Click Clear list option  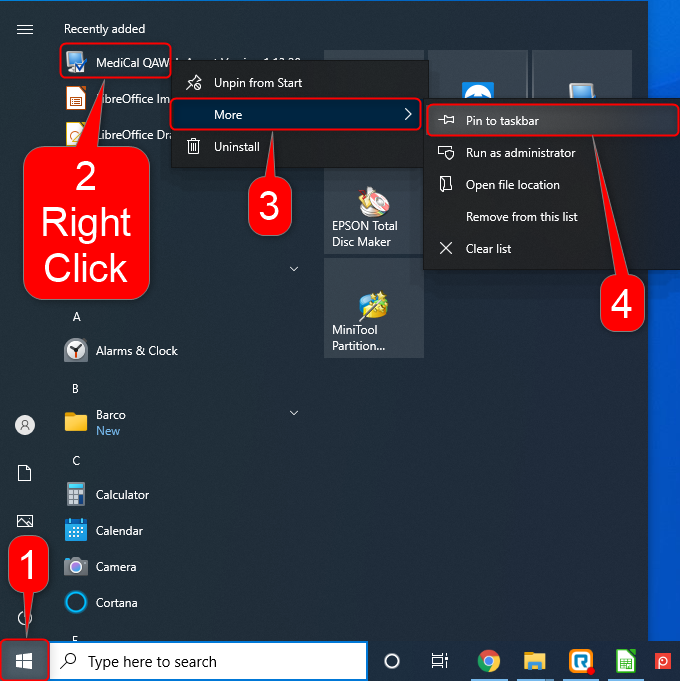[x=488, y=249]
